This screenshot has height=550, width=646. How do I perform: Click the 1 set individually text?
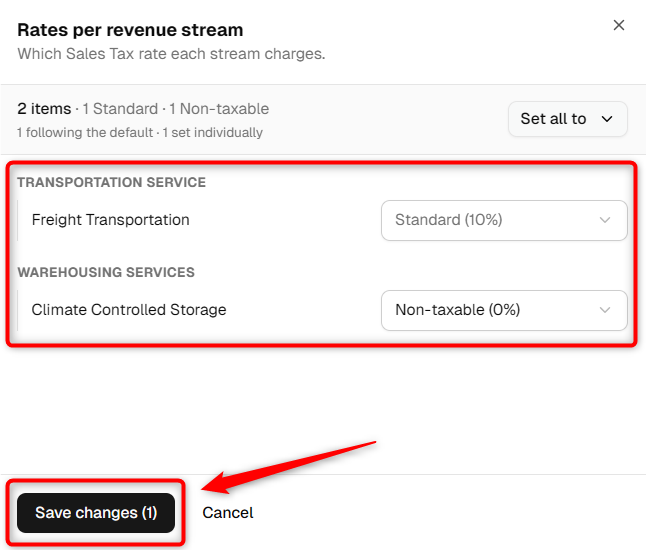point(213,133)
